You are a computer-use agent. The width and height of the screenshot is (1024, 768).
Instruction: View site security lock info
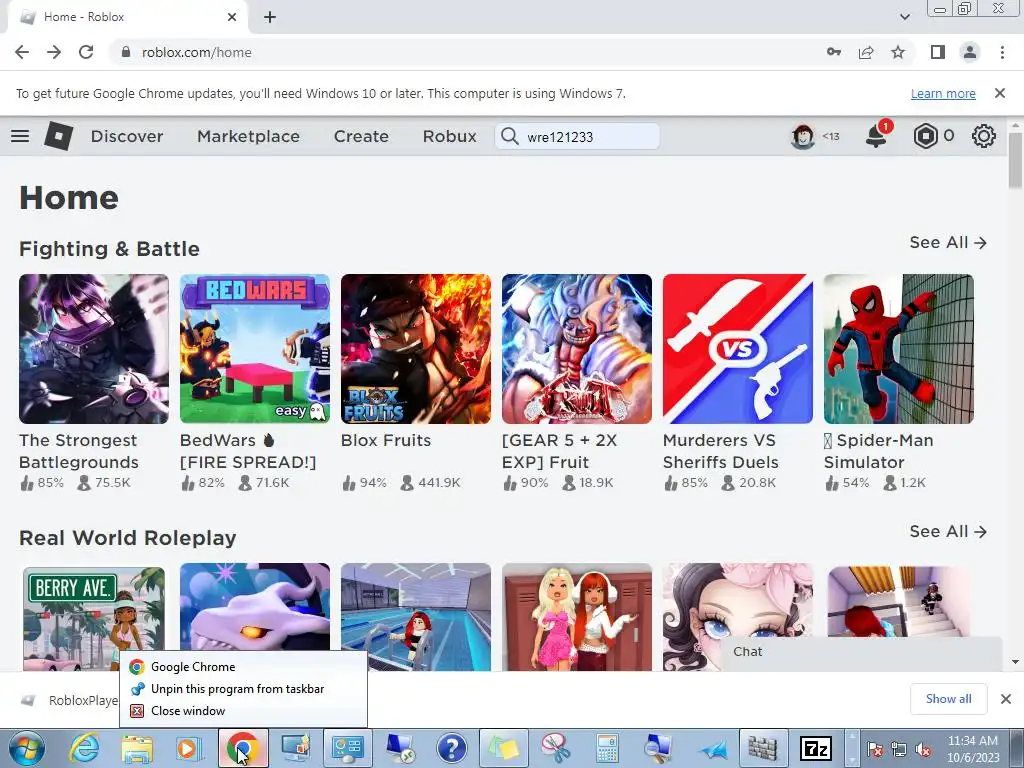[126, 52]
